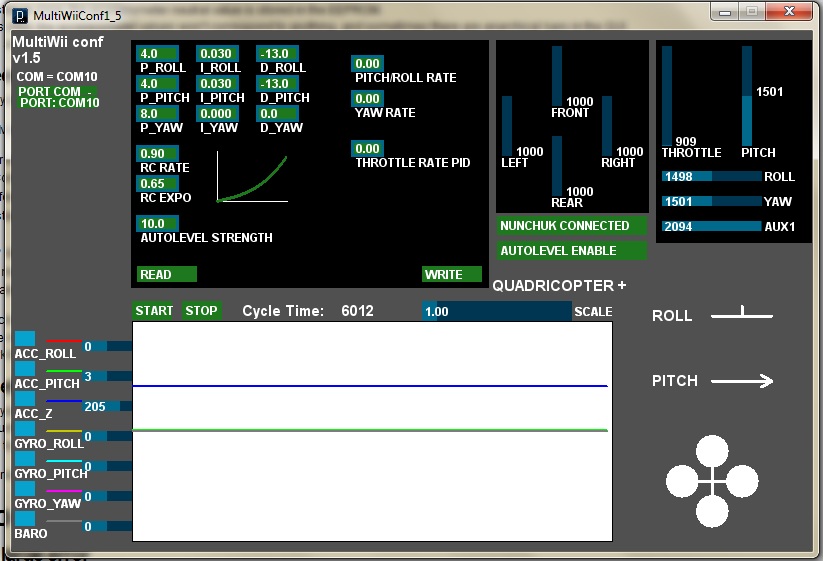Viewport: 823px width, 561px height.
Task: Click the quadricopter plus diagram icon
Action: [x=712, y=481]
